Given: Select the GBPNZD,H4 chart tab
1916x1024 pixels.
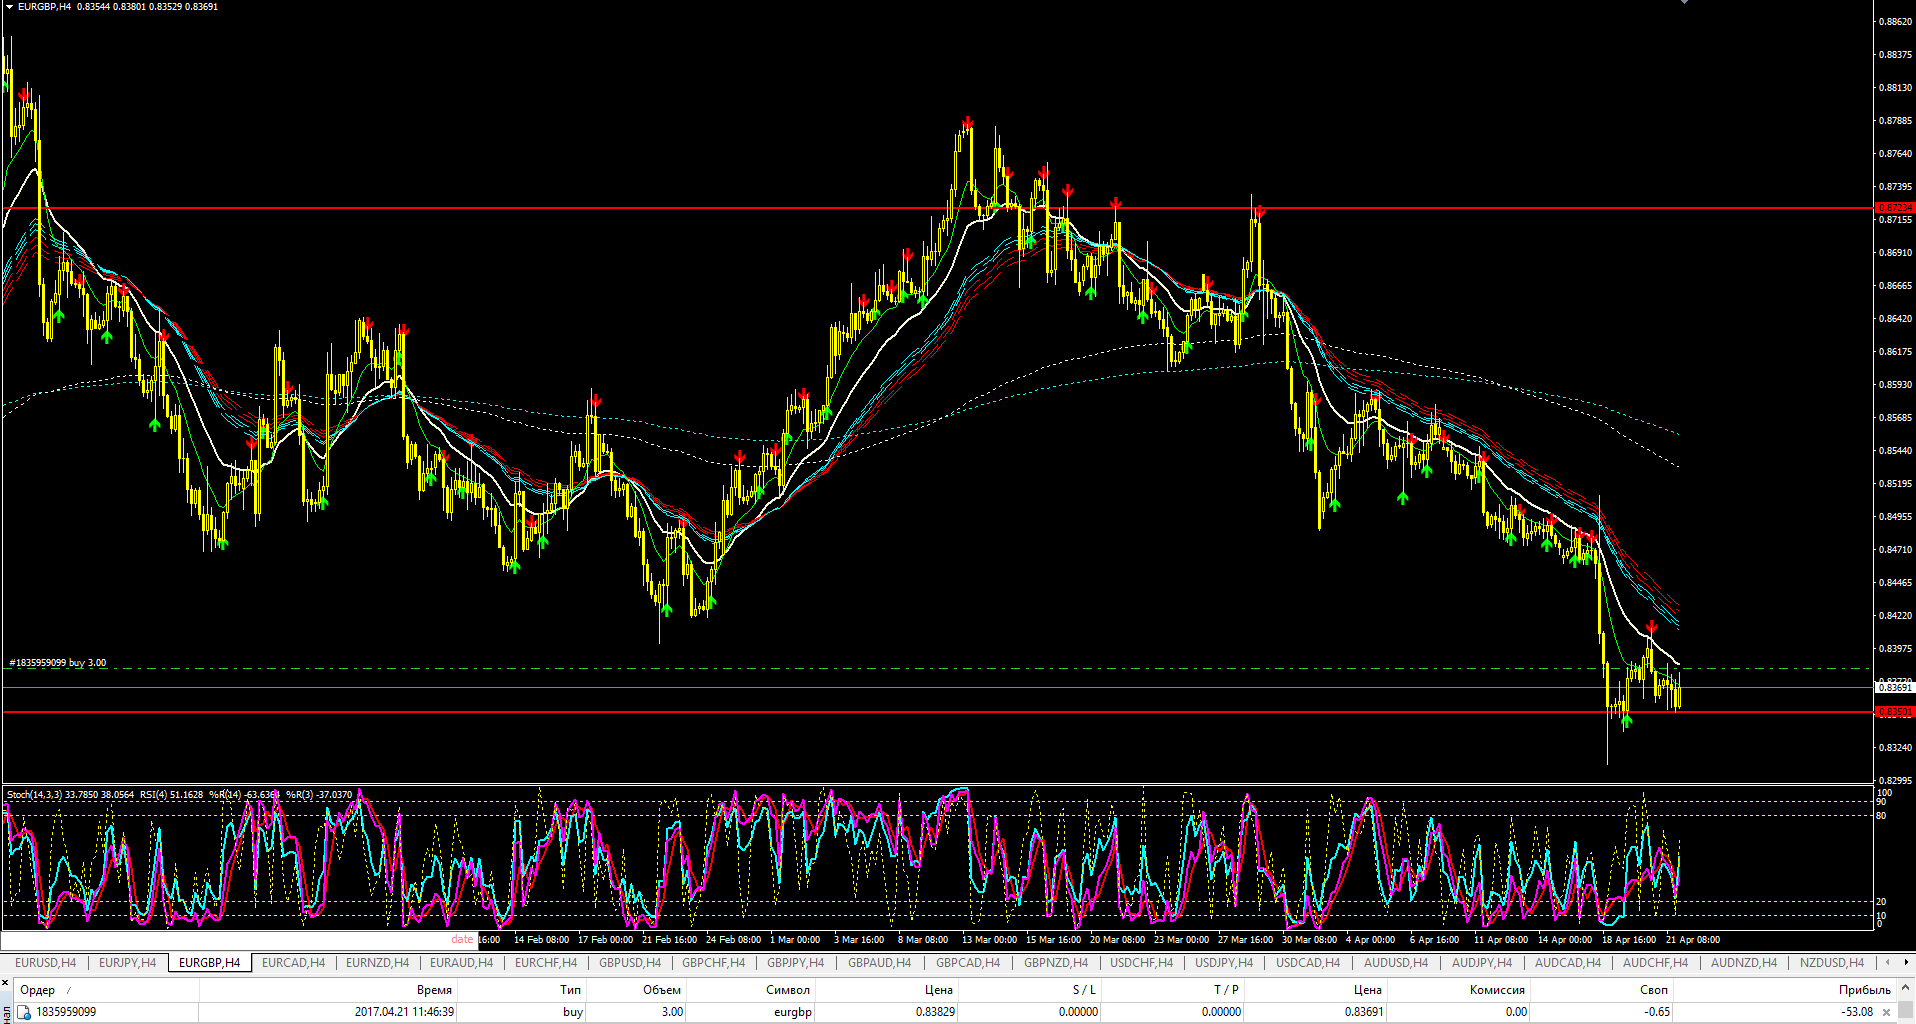Looking at the screenshot, I should coord(1055,963).
